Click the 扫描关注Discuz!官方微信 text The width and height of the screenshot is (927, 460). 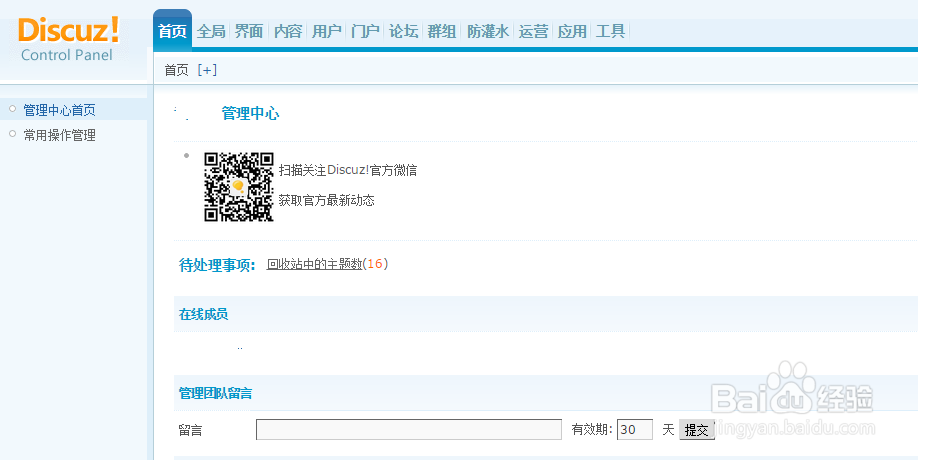coord(348,170)
